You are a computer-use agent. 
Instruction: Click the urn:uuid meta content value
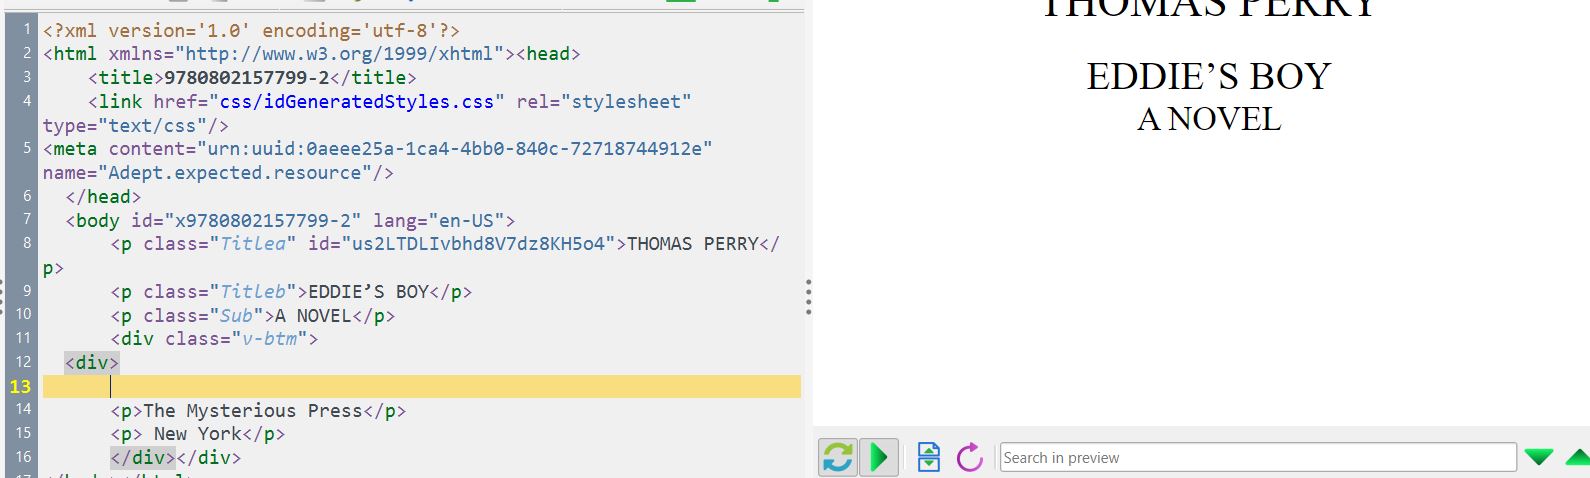pos(454,148)
